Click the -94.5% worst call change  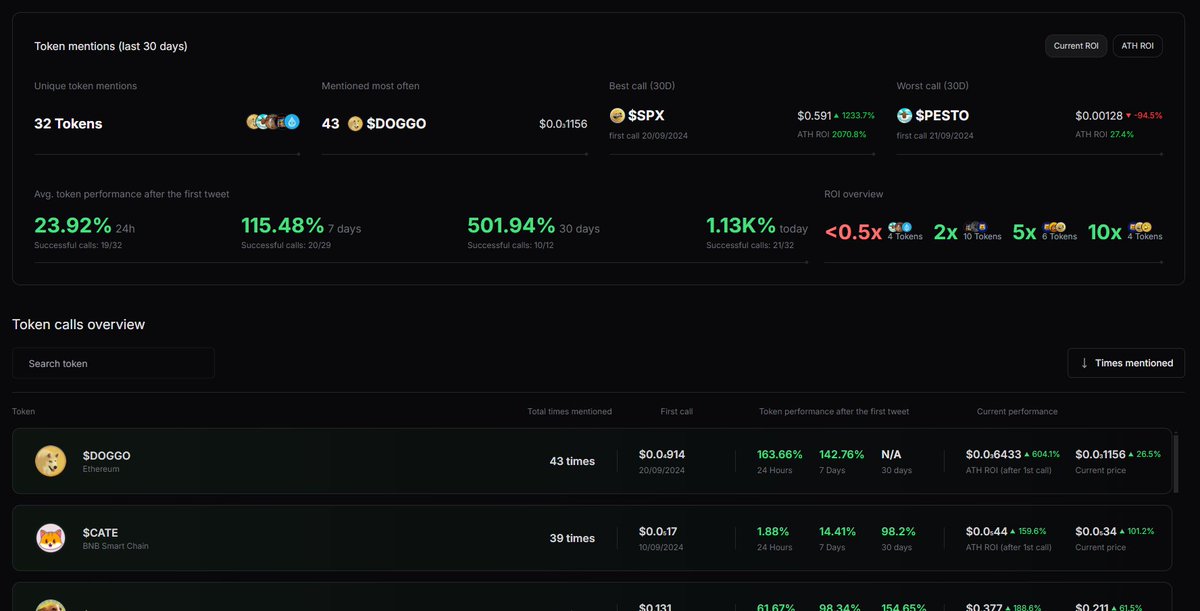(1144, 116)
